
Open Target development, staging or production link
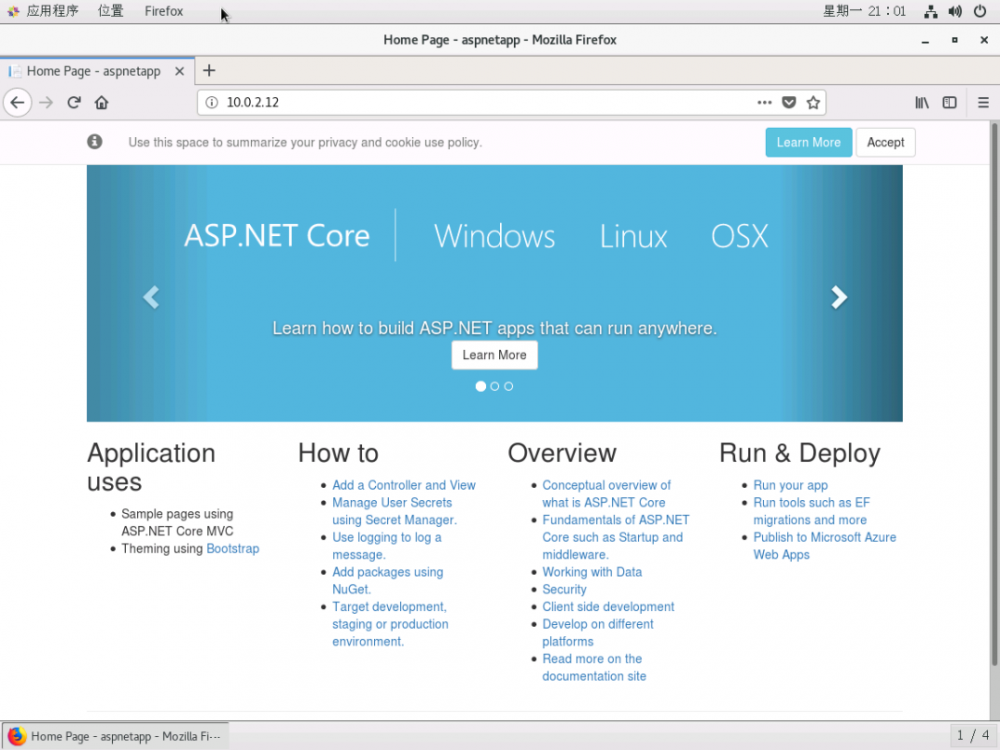coord(390,624)
